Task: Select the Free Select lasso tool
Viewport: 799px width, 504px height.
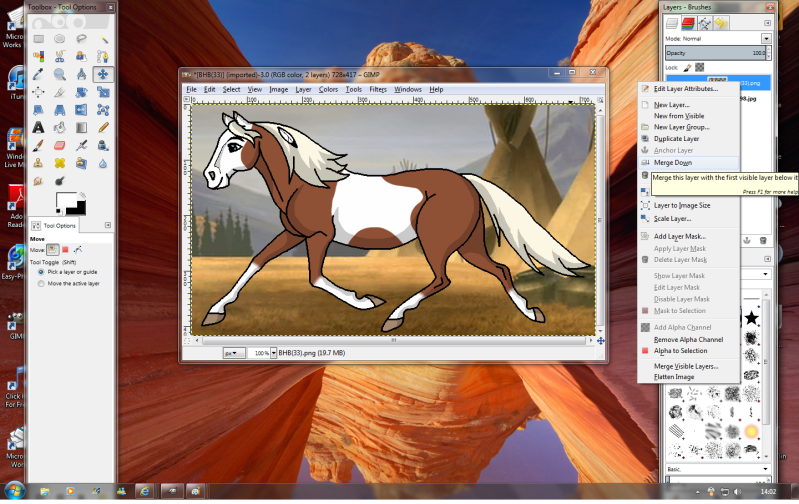Action: point(81,39)
